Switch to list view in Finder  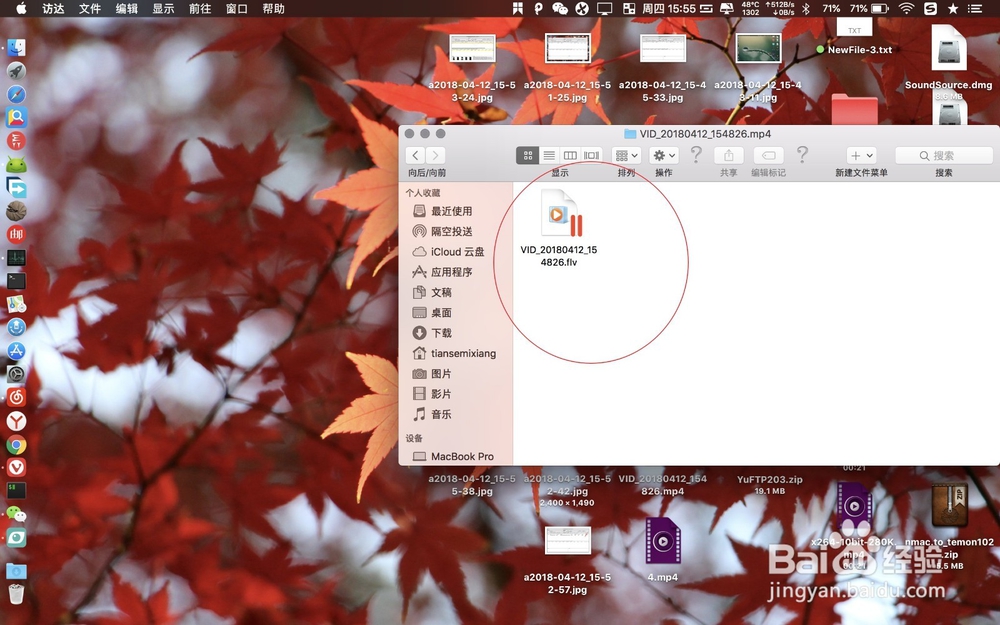(x=549, y=155)
